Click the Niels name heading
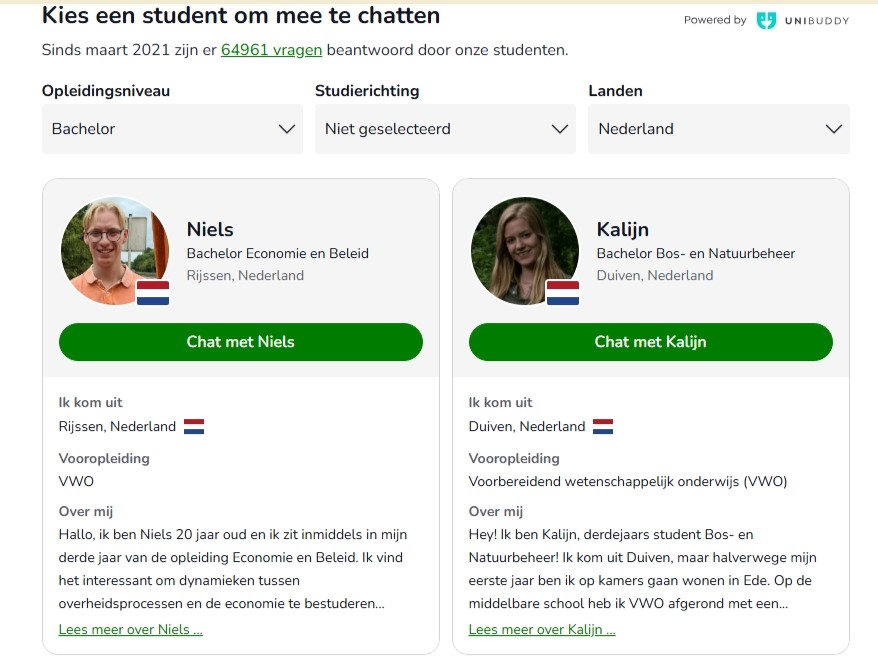This screenshot has width=878, height=662. pyautogui.click(x=210, y=230)
